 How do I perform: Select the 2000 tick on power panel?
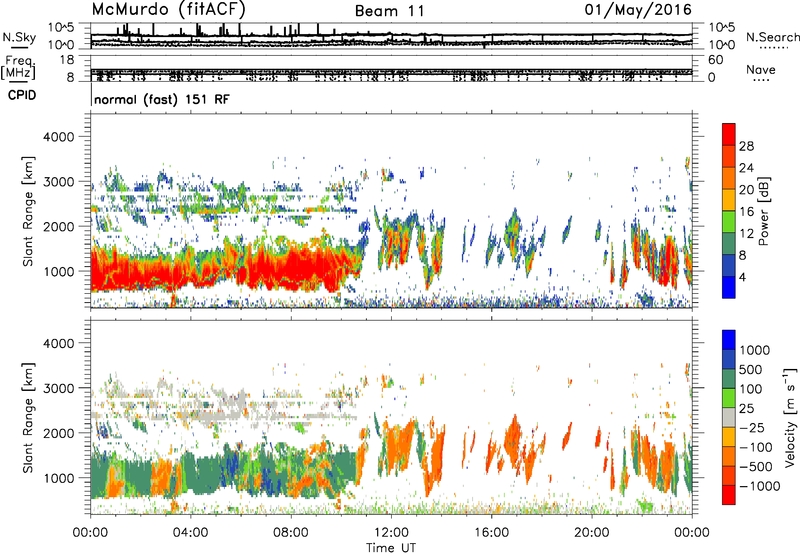coord(58,226)
